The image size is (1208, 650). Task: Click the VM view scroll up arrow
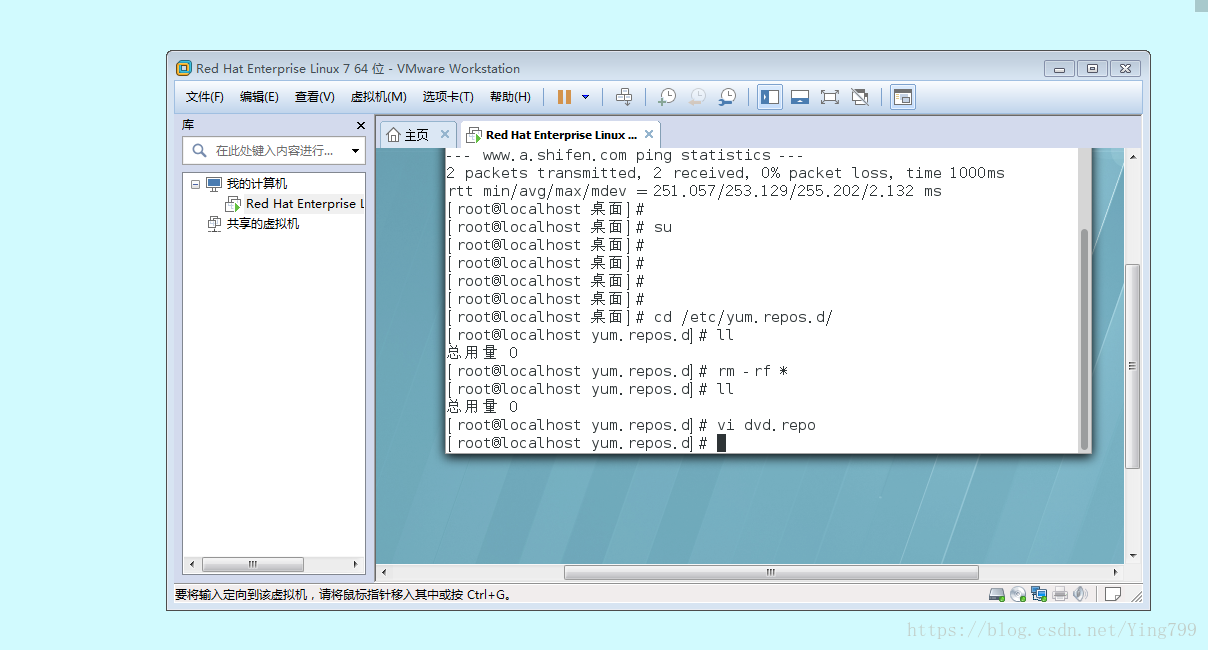(x=1132, y=157)
